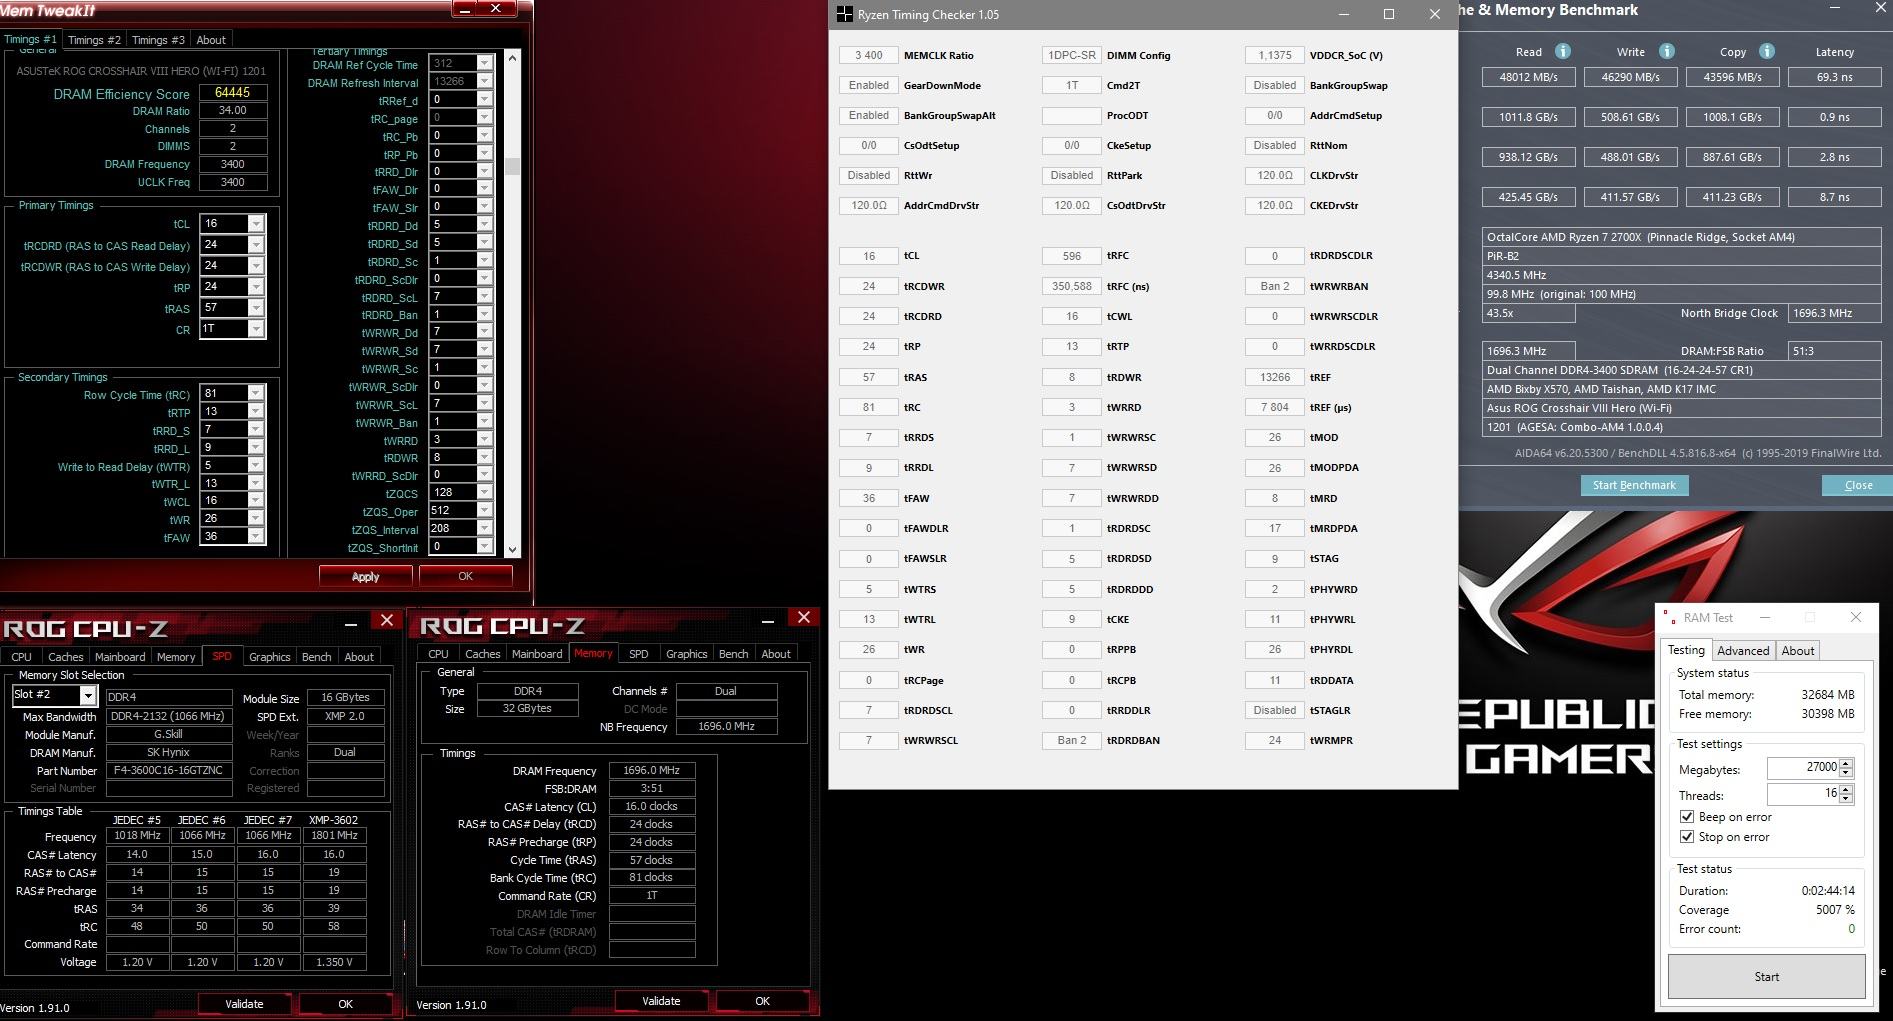Click the Threads input field

1803,794
